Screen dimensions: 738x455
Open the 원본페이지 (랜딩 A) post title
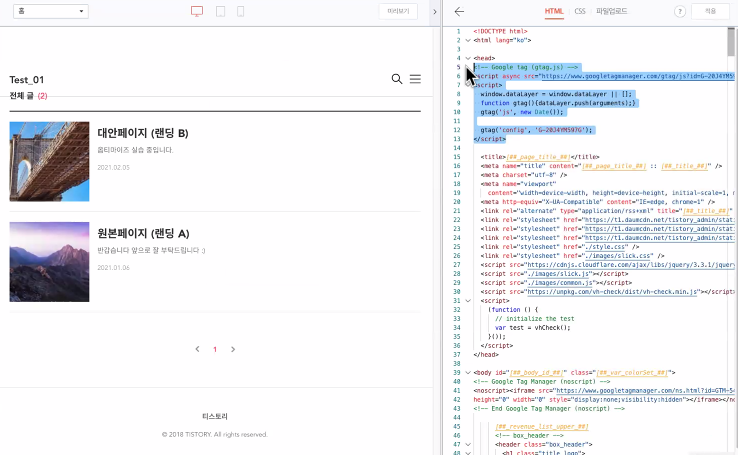coord(143,233)
